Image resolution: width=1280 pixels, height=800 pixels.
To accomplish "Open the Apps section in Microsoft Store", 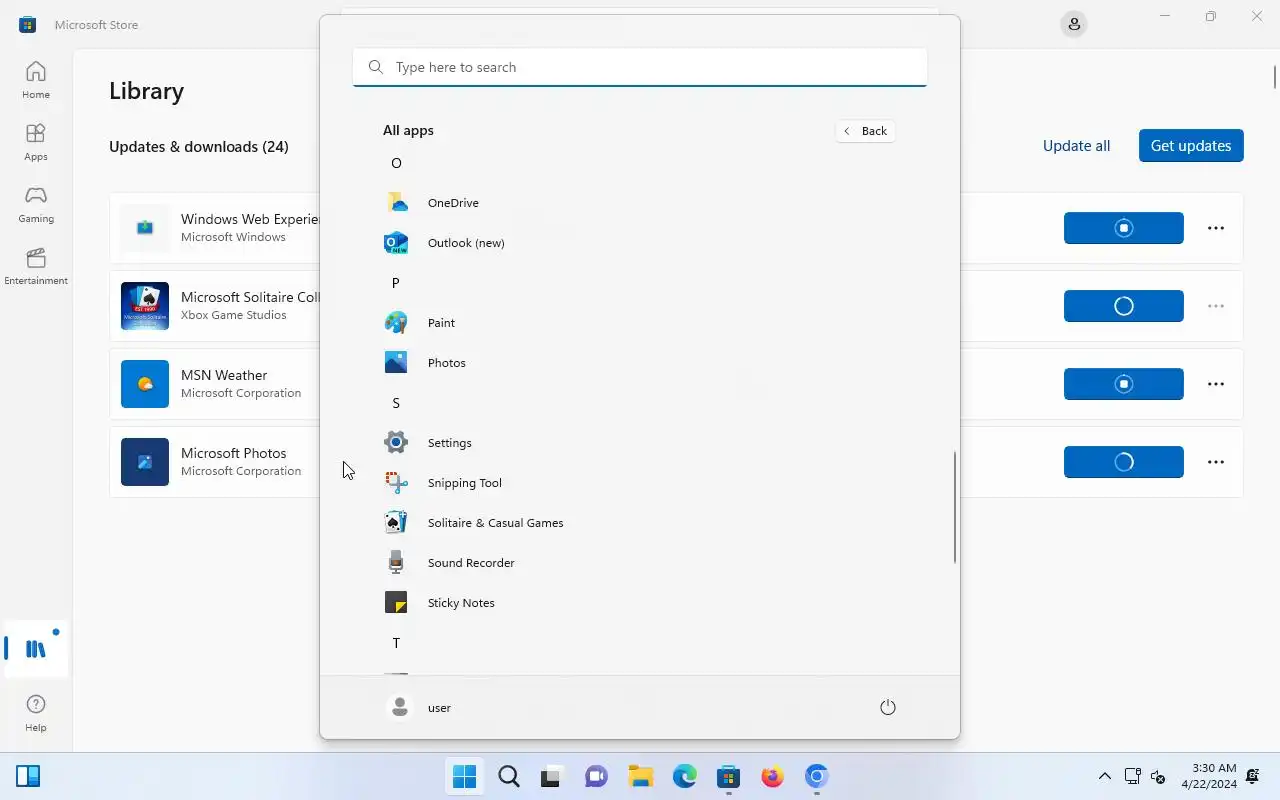I will pyautogui.click(x=36, y=142).
